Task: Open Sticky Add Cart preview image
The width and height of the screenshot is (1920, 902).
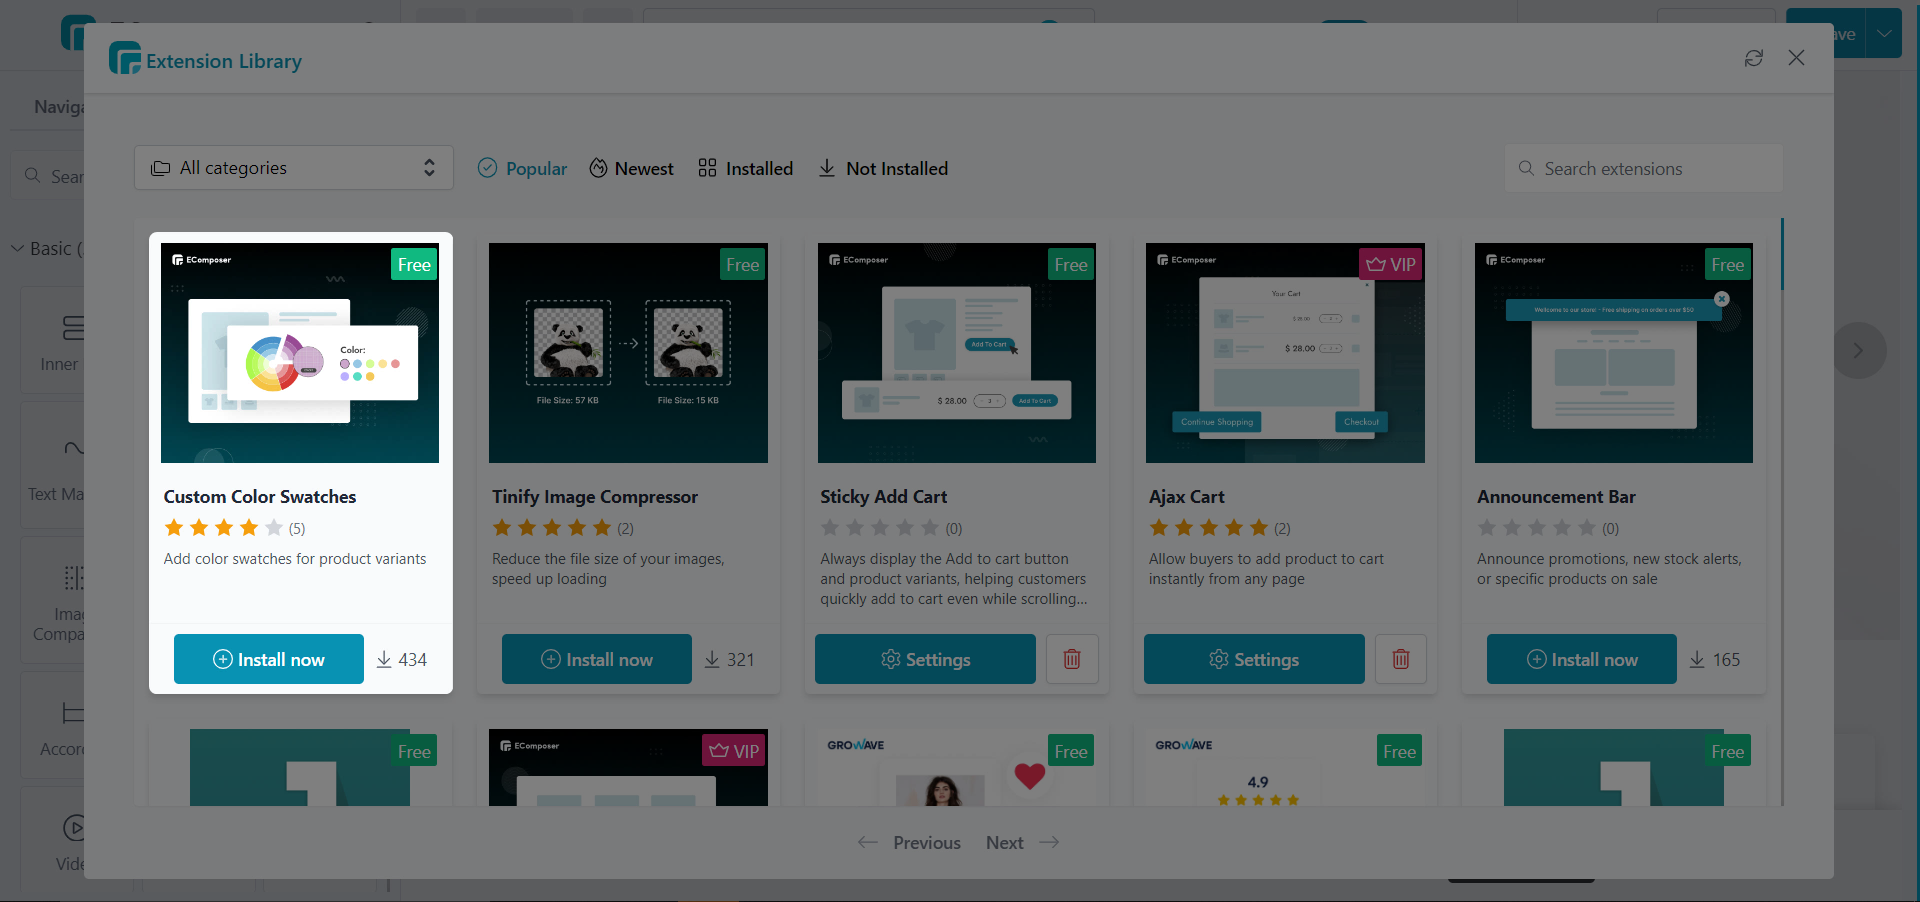Action: coord(957,353)
